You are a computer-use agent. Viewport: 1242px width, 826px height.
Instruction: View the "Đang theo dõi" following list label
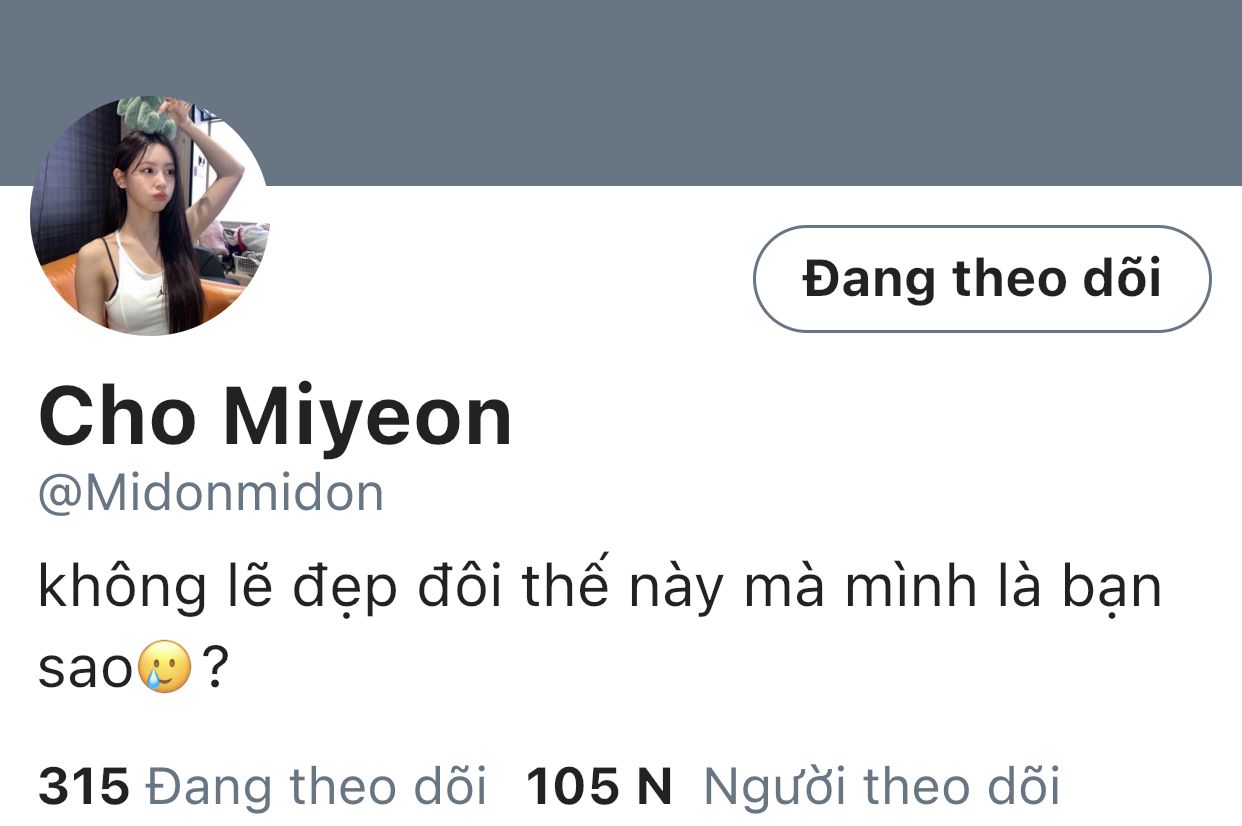point(317,787)
